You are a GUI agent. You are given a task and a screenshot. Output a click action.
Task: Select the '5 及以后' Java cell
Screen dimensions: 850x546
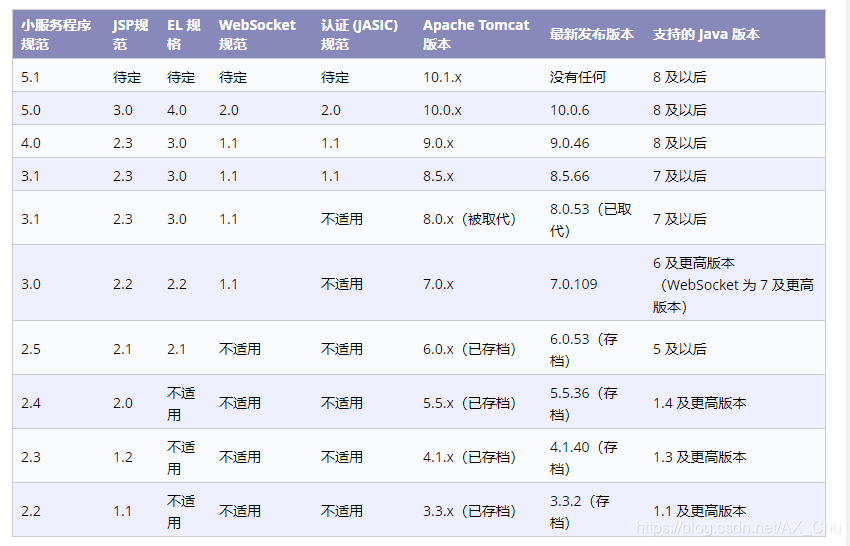point(679,349)
